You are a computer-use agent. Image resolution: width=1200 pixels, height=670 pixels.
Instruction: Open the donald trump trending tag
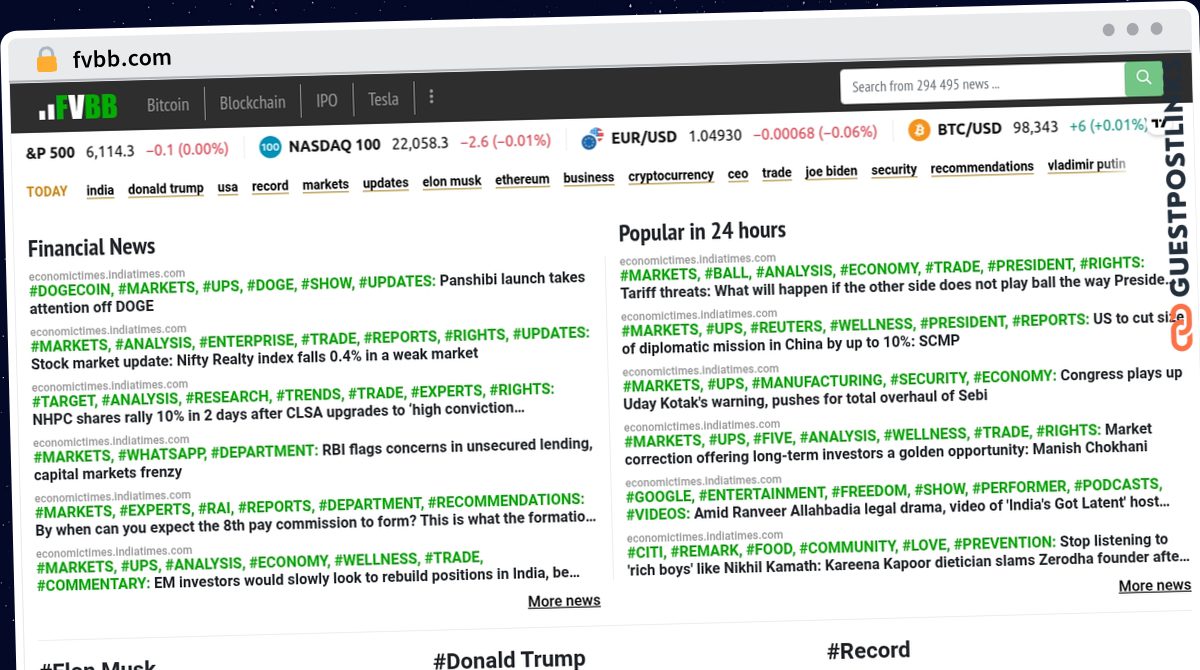tap(166, 188)
